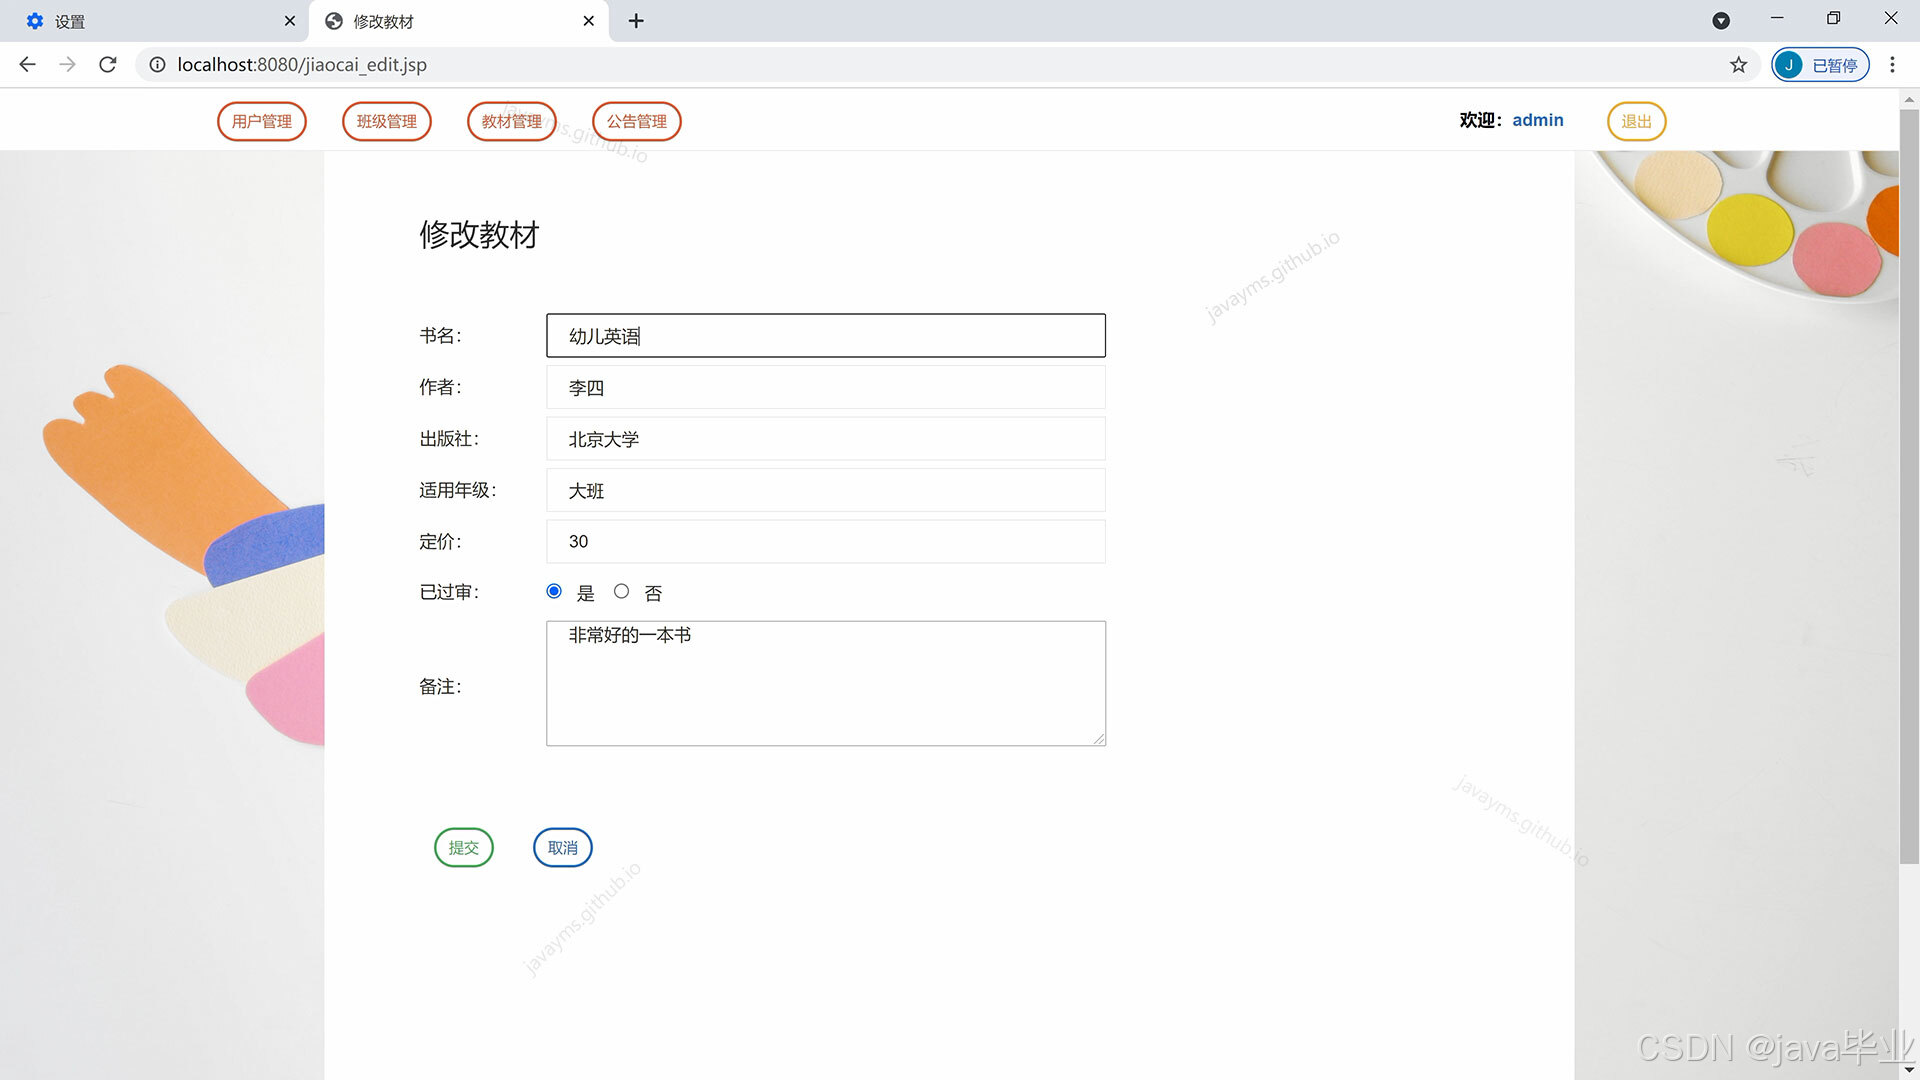
Task: Open the tab search dropdown arrow
Action: click(1721, 21)
